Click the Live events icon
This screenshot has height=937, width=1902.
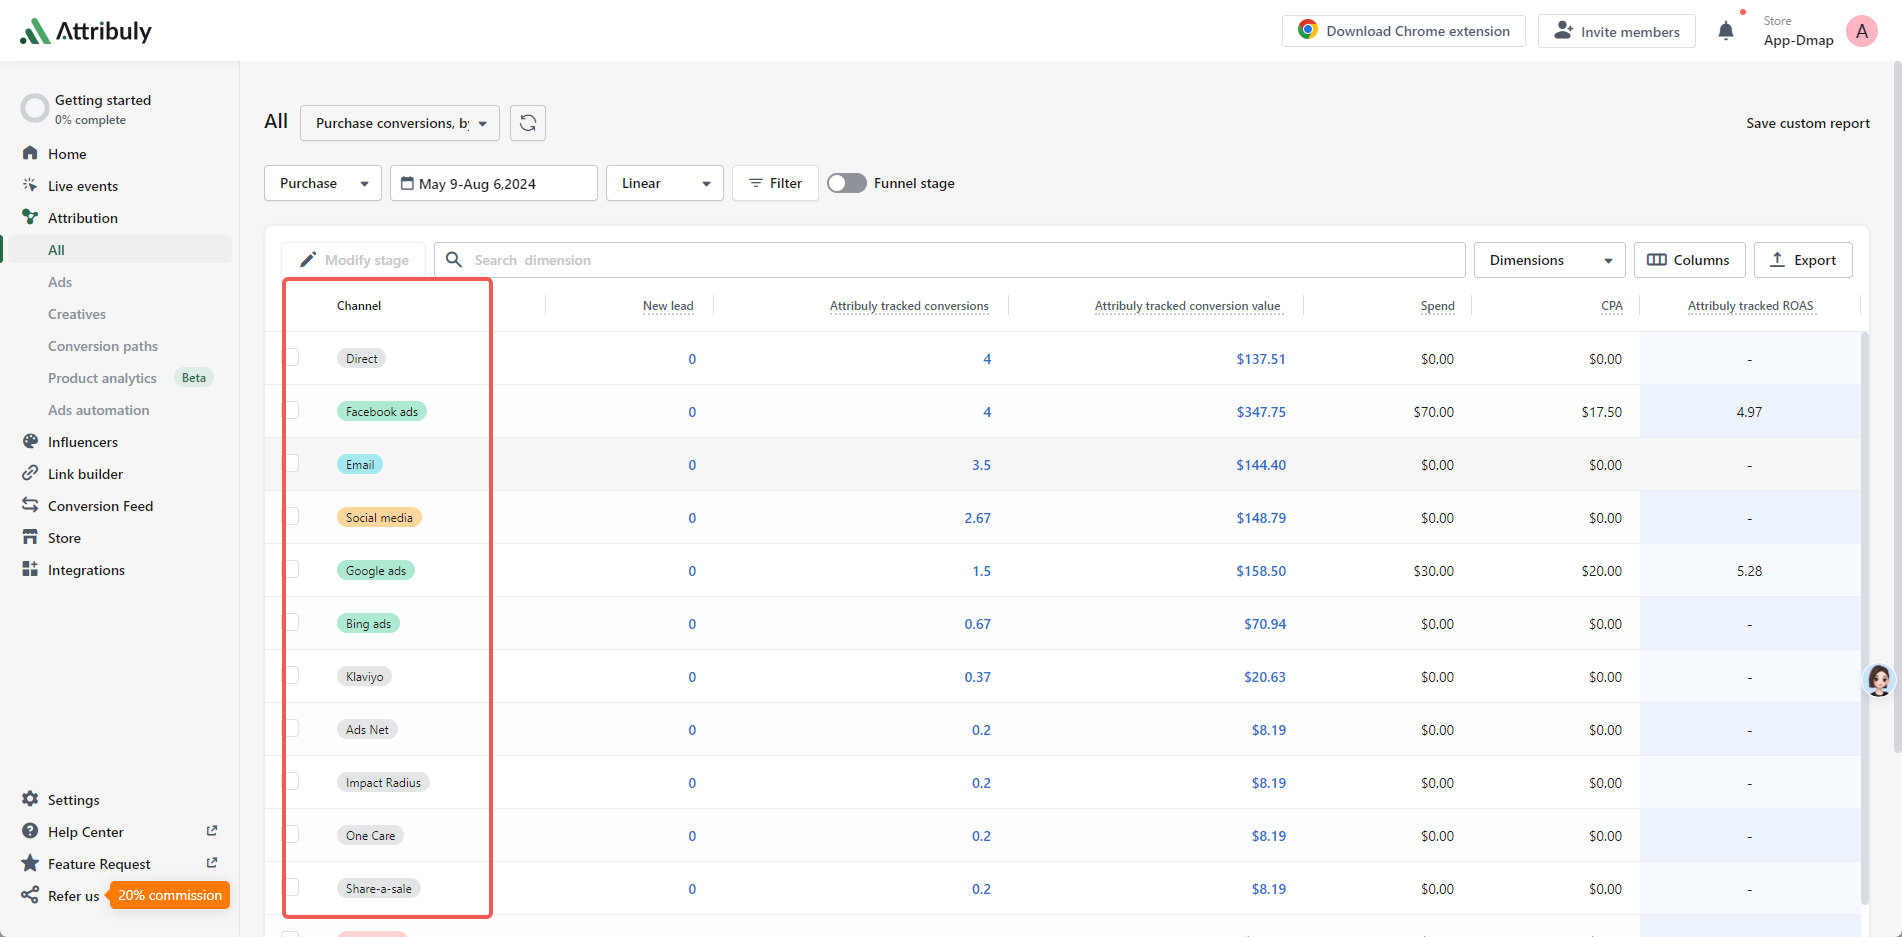click(30, 185)
